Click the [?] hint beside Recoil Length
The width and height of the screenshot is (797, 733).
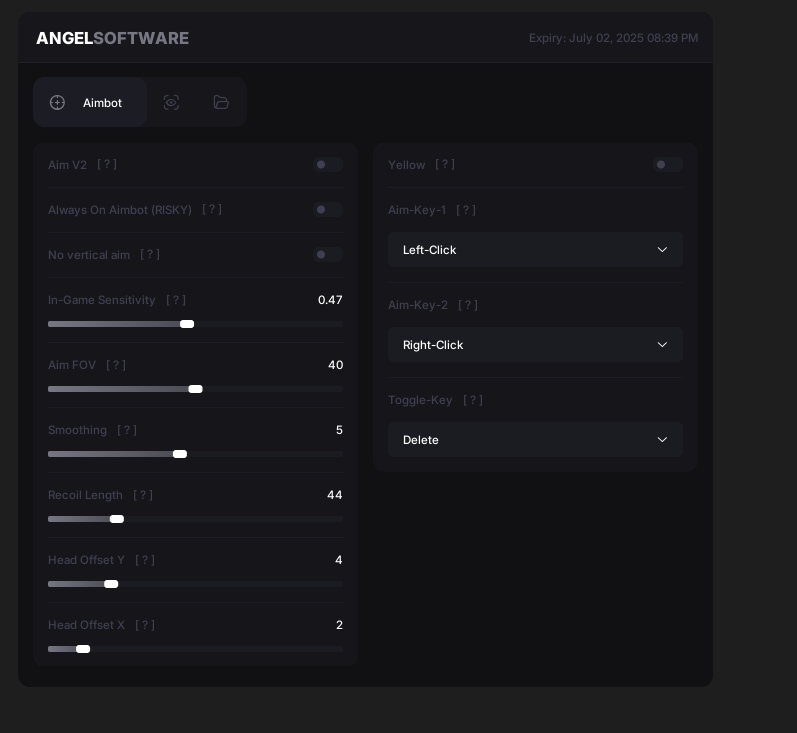click(143, 495)
